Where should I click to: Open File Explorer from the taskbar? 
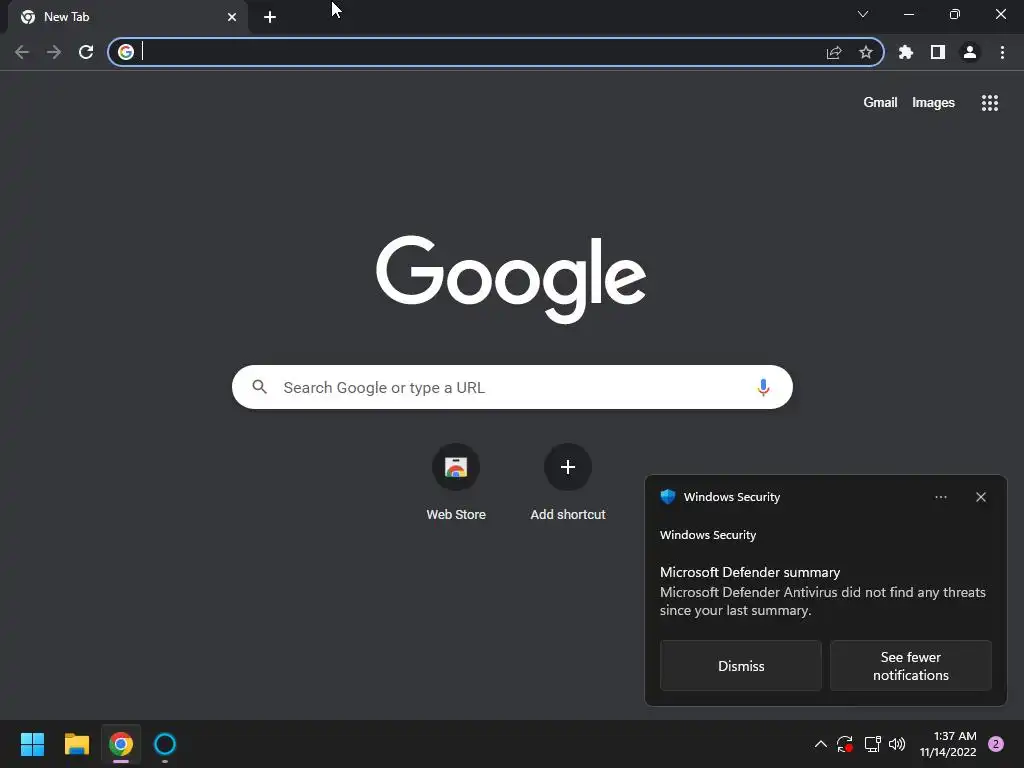76,744
